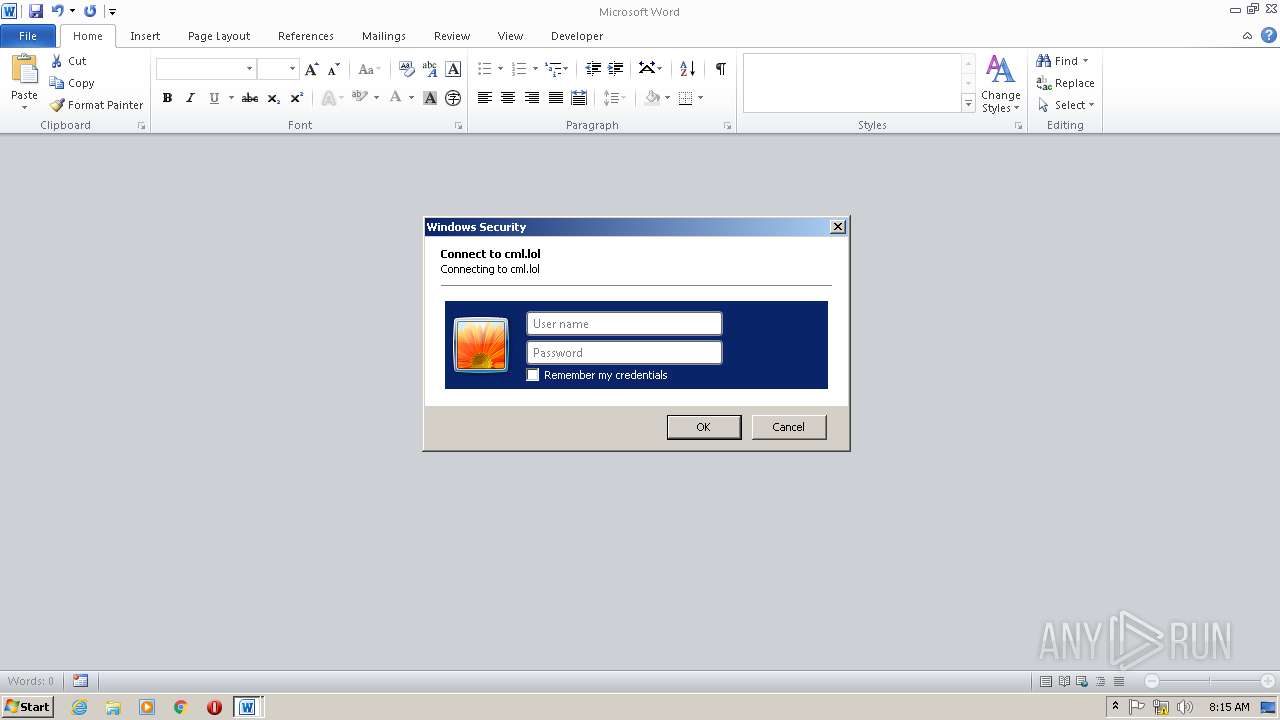Screen dimensions: 1280x720
Task: Click the Copy button
Action: click(x=72, y=83)
